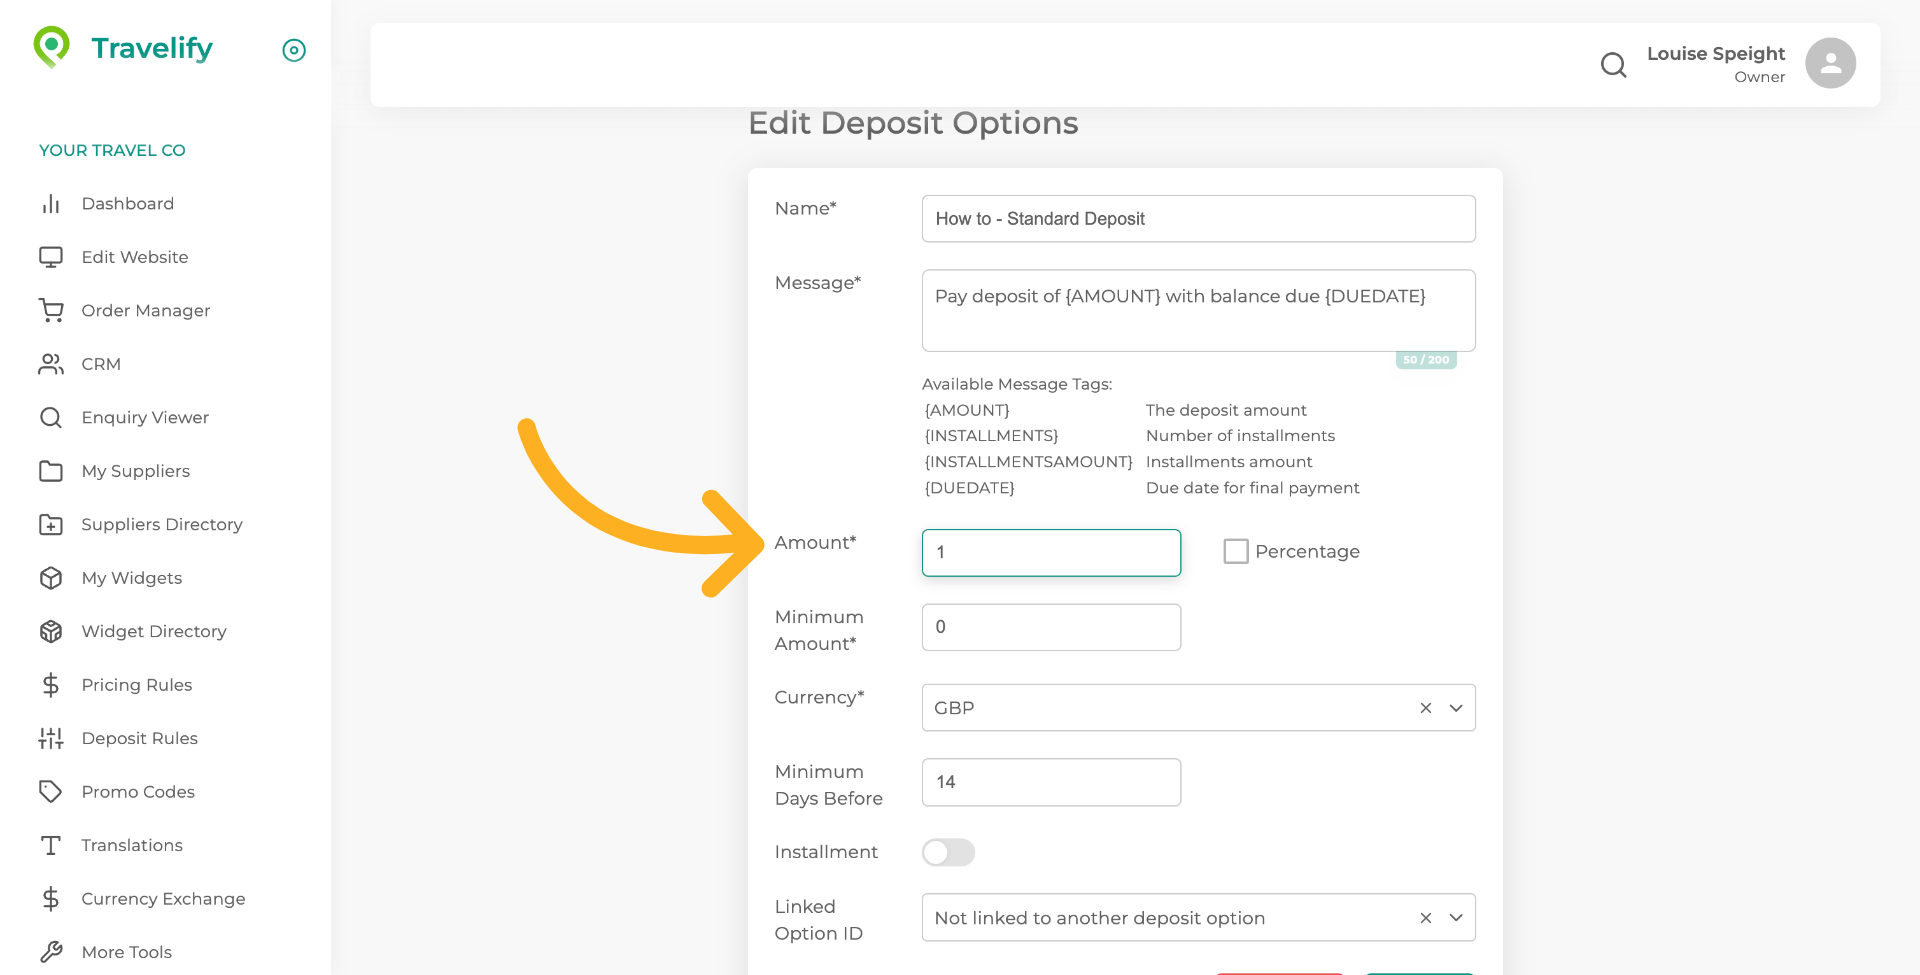Image resolution: width=1920 pixels, height=975 pixels.
Task: Select the Order Manager cart icon
Action: pos(51,310)
